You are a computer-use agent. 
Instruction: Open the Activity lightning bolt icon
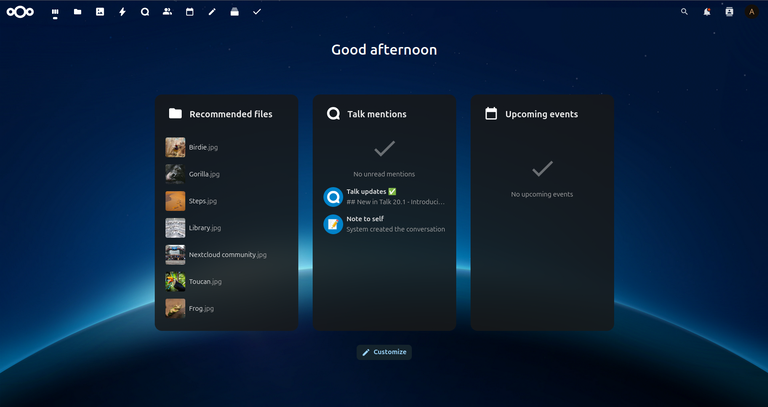coord(122,12)
